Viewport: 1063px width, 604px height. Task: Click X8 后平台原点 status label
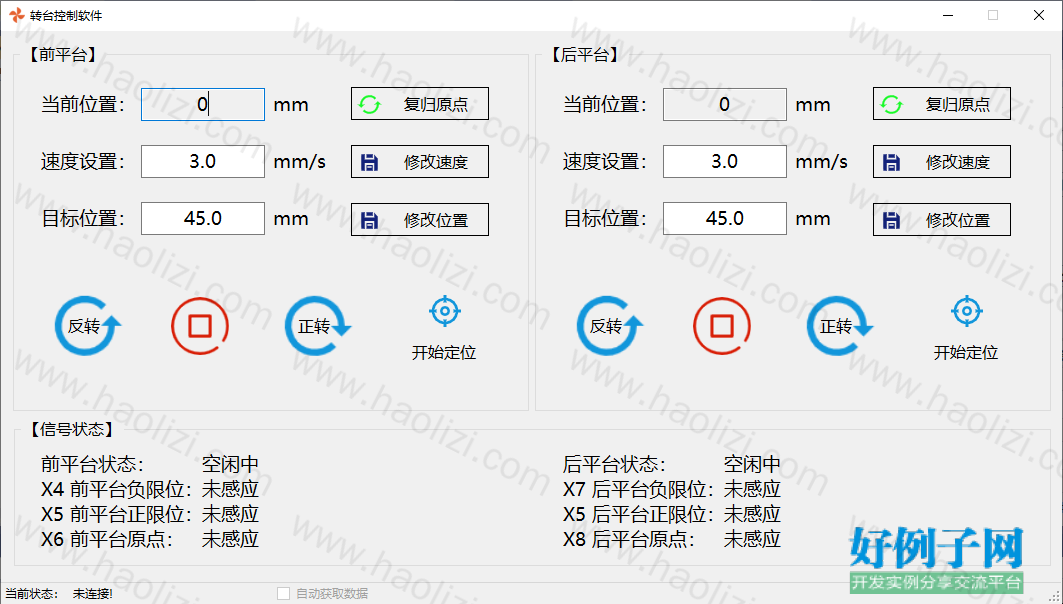click(629, 540)
